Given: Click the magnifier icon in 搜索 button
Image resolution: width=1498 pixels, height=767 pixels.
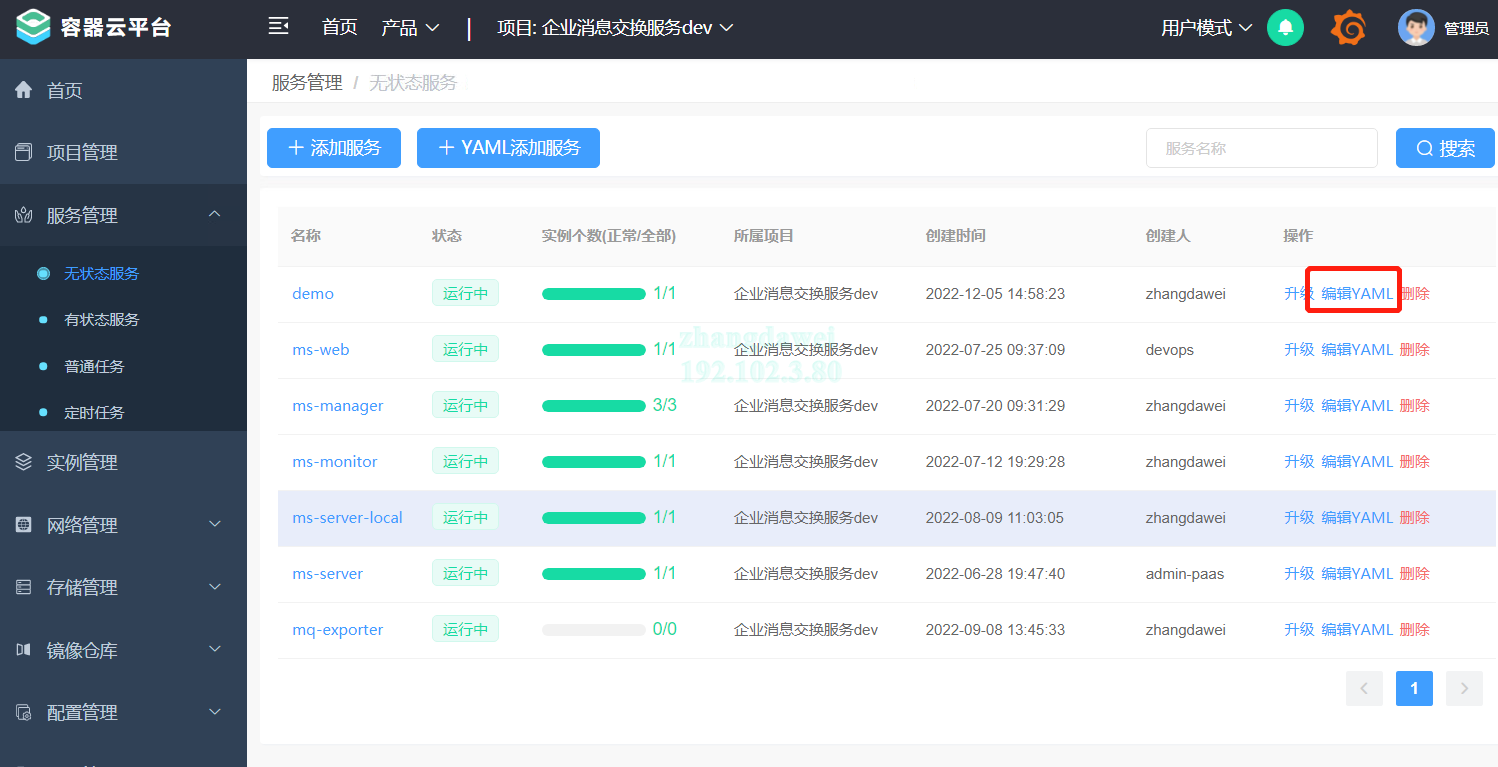Looking at the screenshot, I should click(1425, 148).
